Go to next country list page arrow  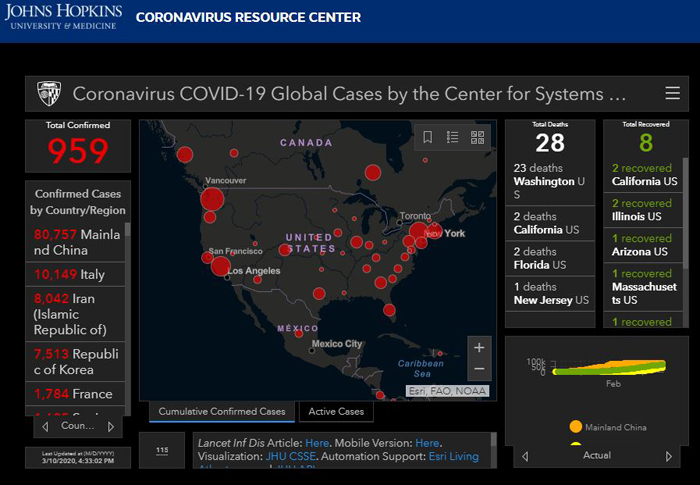[111, 427]
